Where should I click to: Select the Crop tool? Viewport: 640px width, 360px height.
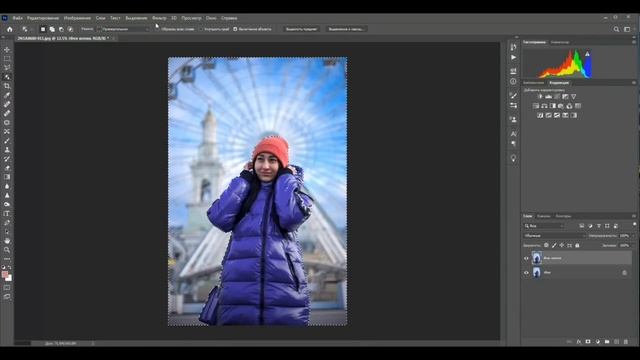pyautogui.click(x=7, y=86)
